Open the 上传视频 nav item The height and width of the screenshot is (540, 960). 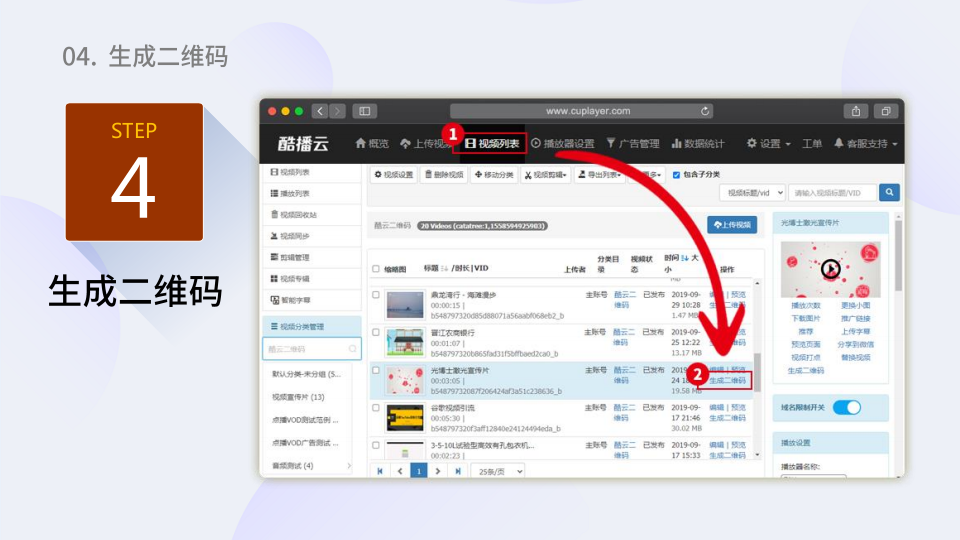pos(426,143)
